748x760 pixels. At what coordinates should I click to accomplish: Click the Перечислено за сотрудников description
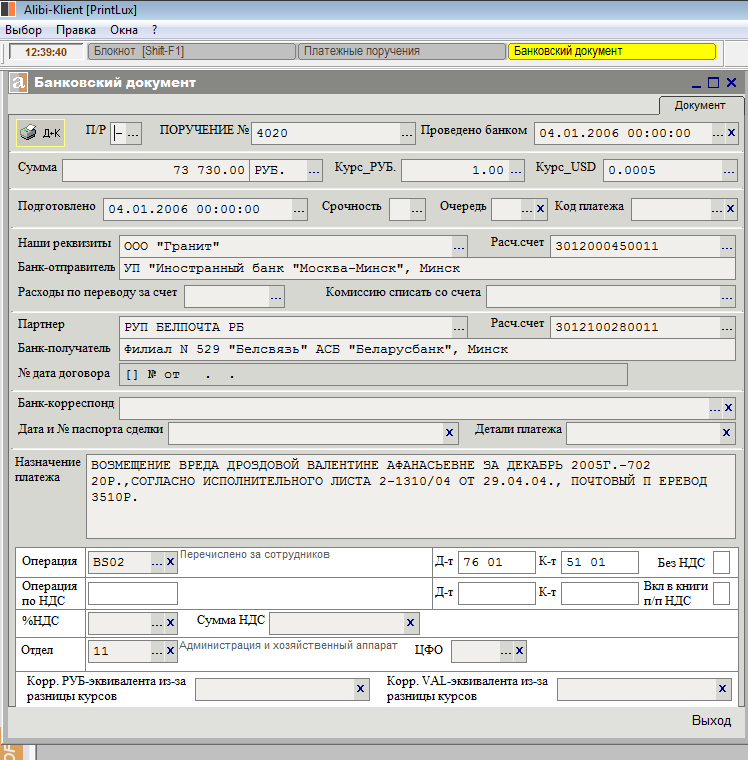tap(255, 554)
